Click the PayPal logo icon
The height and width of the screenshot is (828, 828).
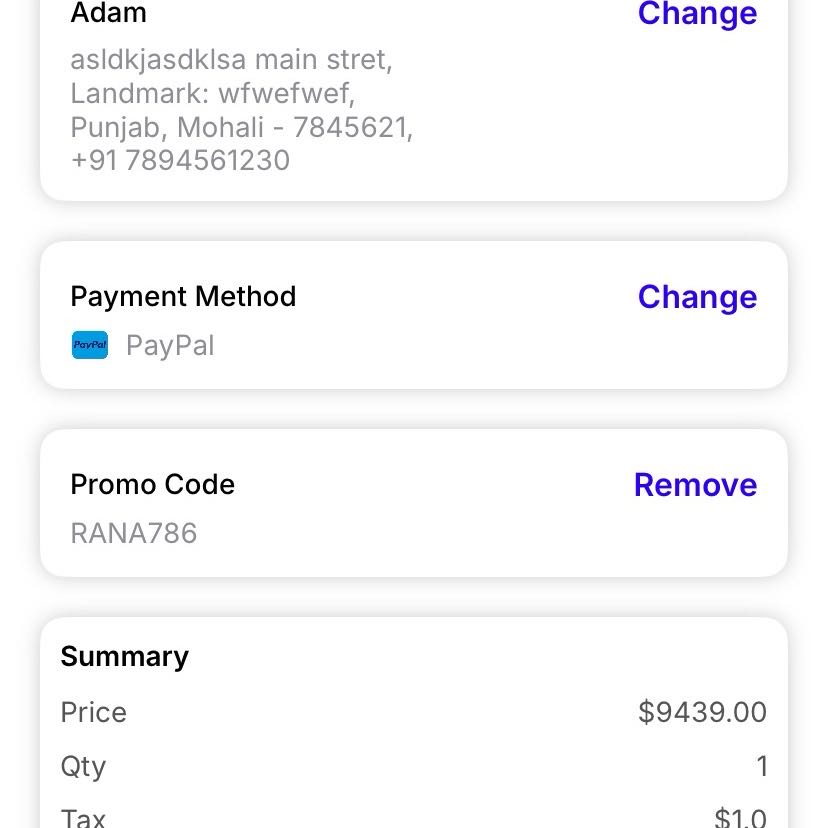(x=90, y=346)
